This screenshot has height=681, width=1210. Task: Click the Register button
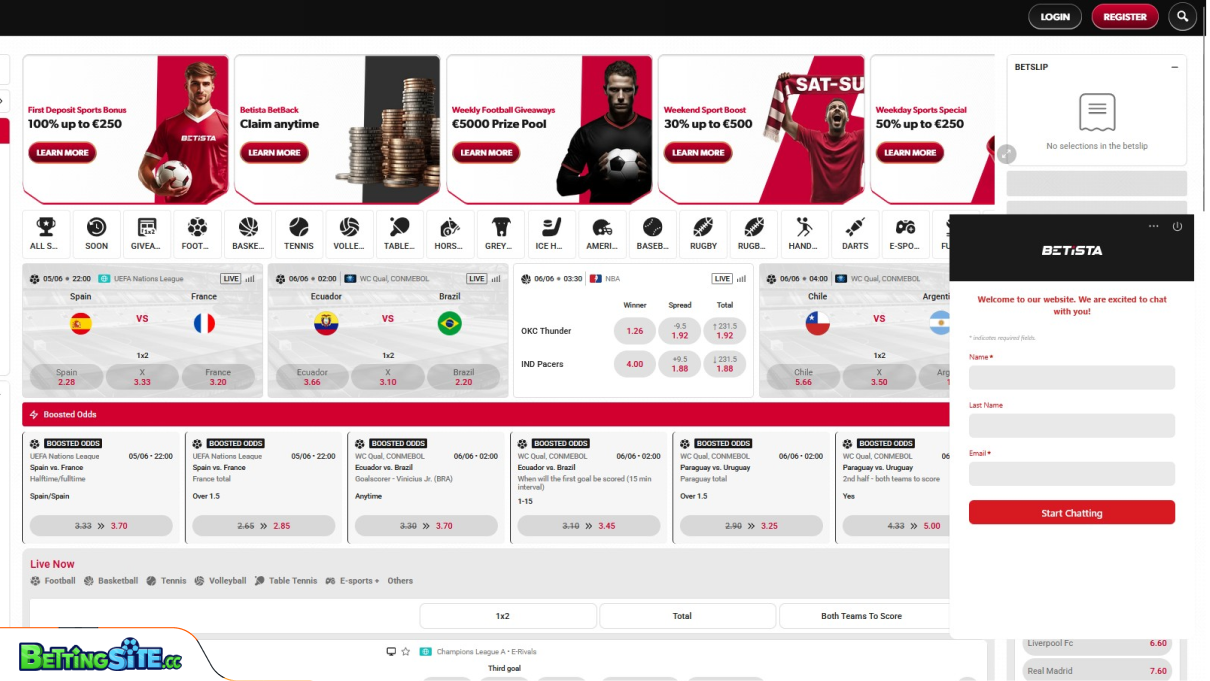click(x=1125, y=17)
